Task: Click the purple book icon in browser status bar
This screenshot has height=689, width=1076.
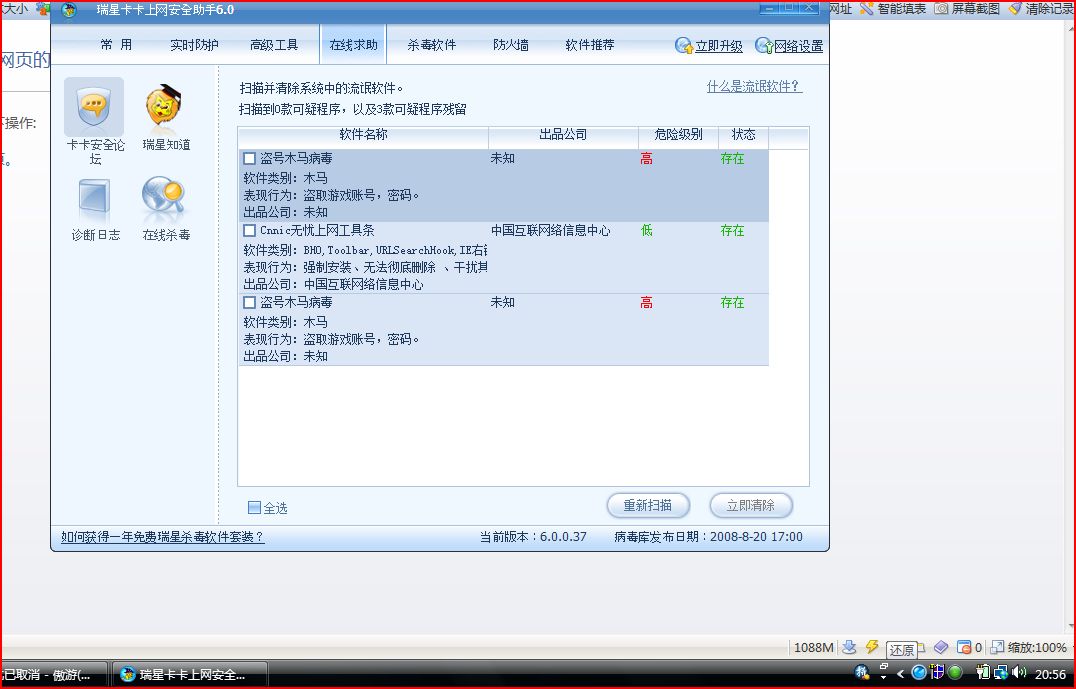Action: coord(941,647)
